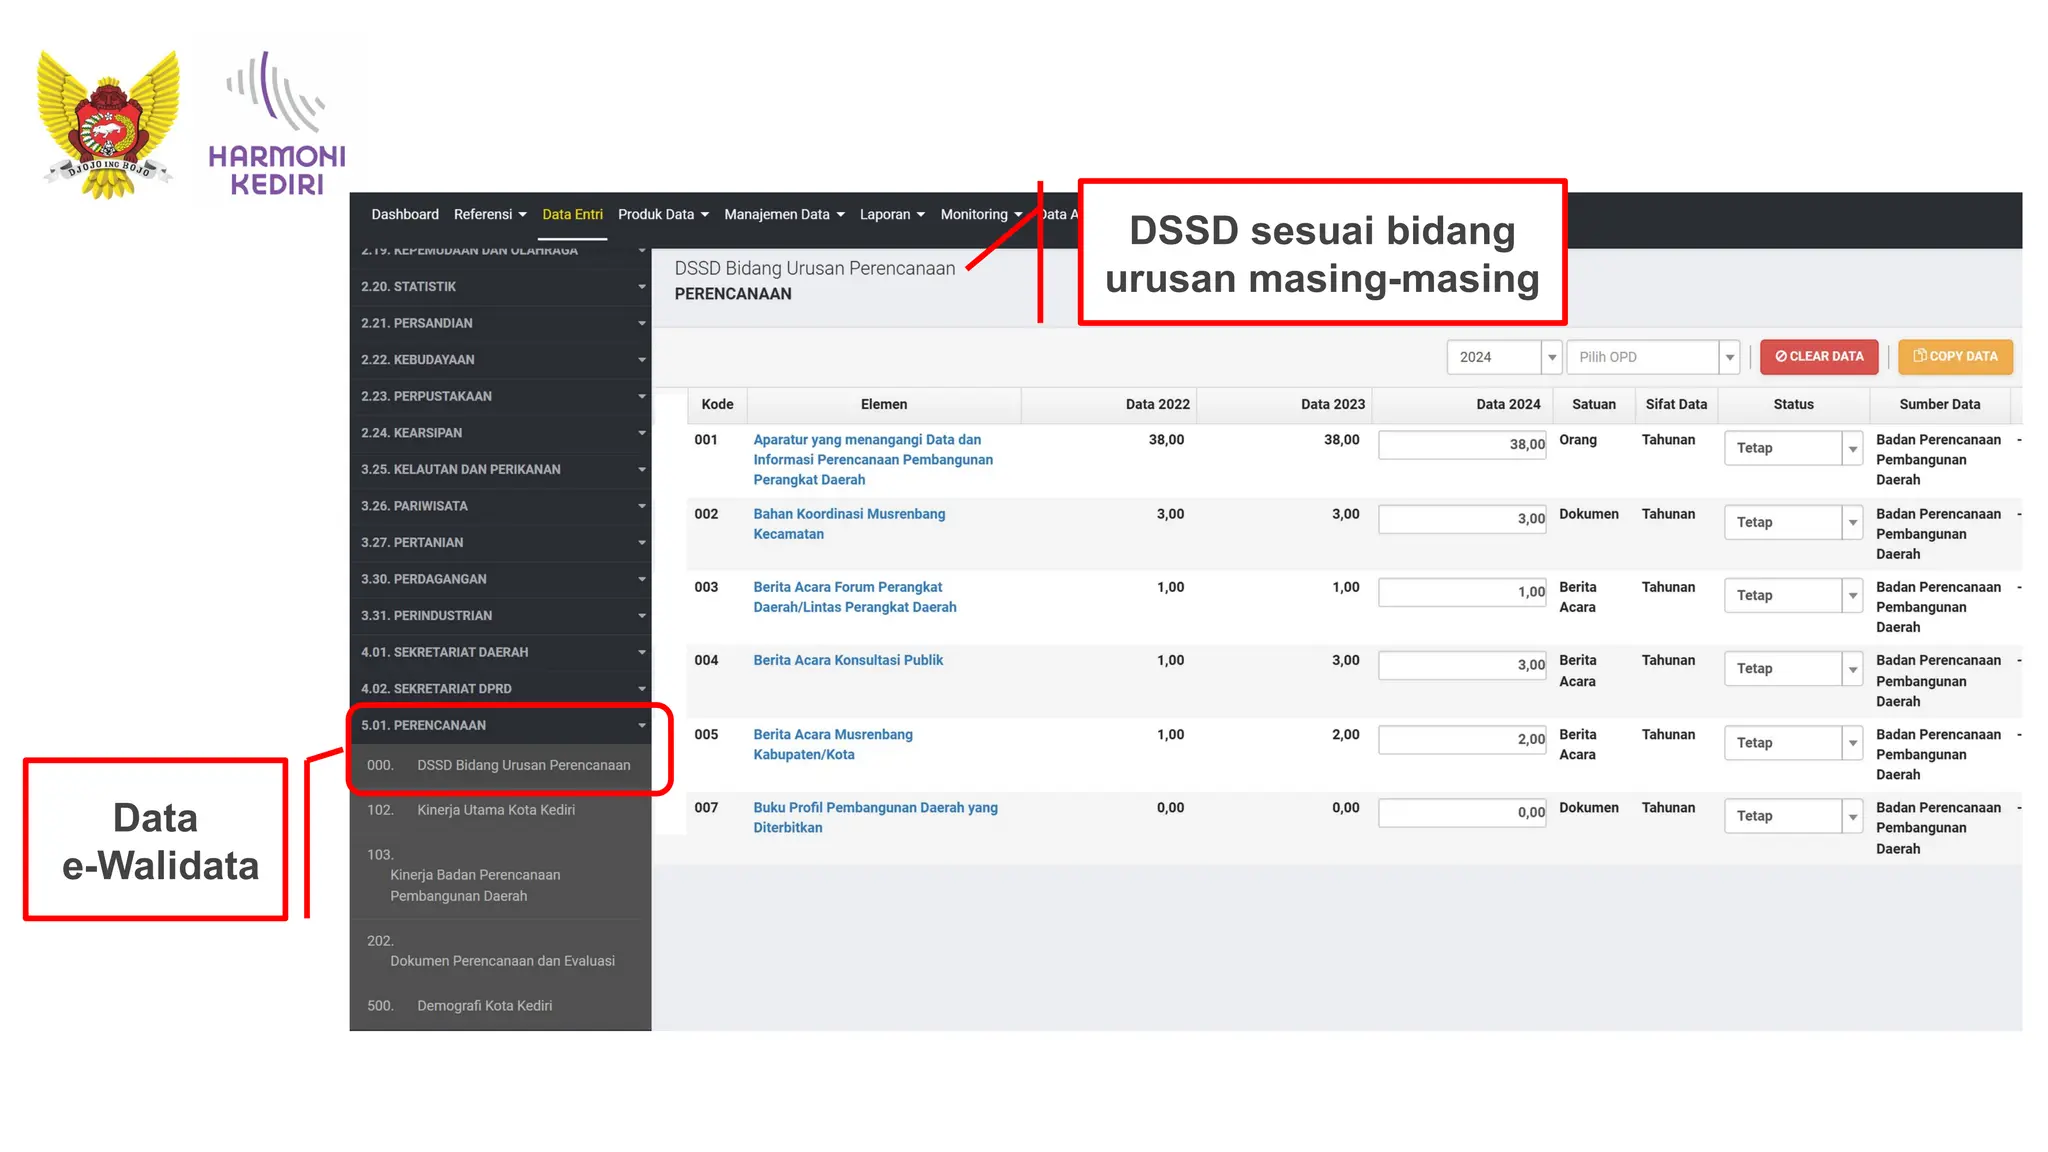This screenshot has width=2048, height=1152.
Task: Click Data 2024 input for row 005
Action: pos(1461,740)
